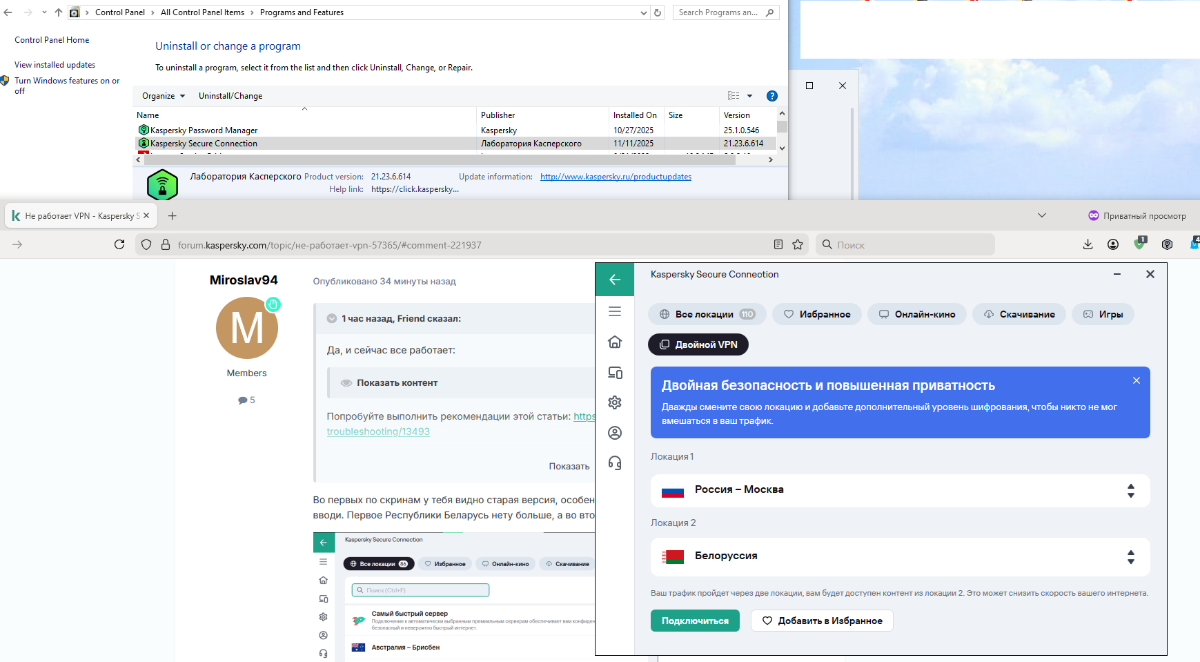Click the forum.kaspersky.com address bar URL
This screenshot has height=662, width=1200.
329,245
